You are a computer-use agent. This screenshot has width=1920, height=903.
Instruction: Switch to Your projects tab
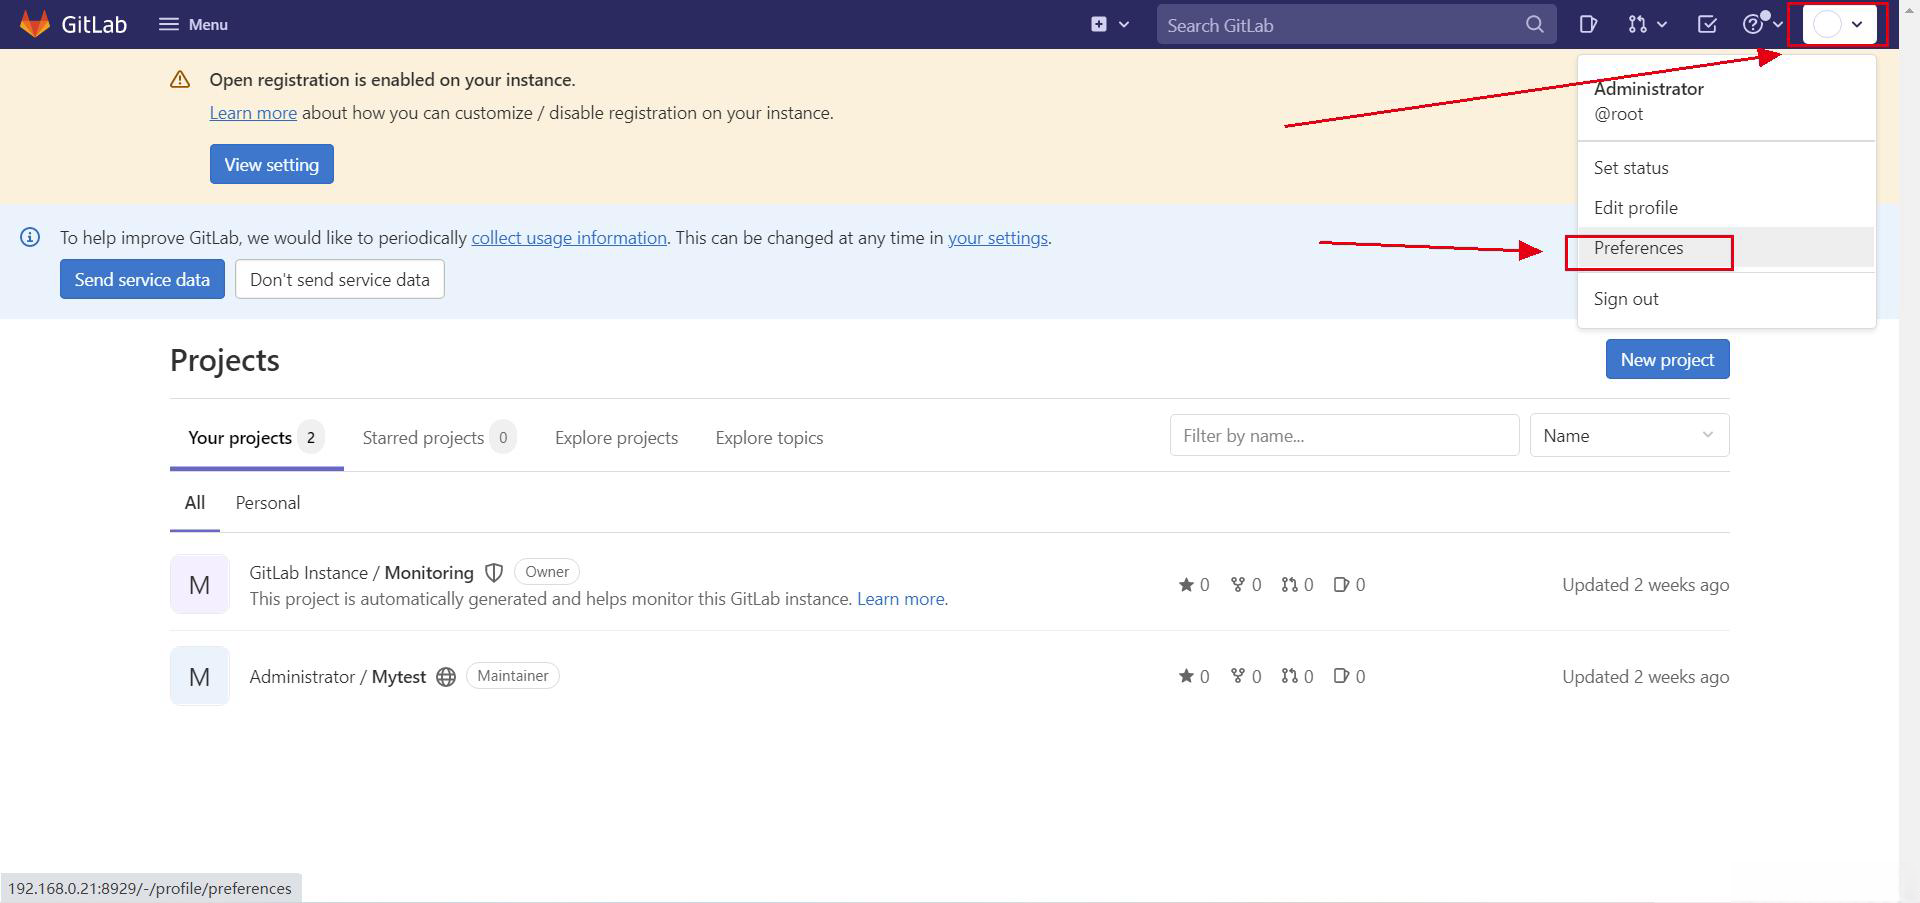256,438
